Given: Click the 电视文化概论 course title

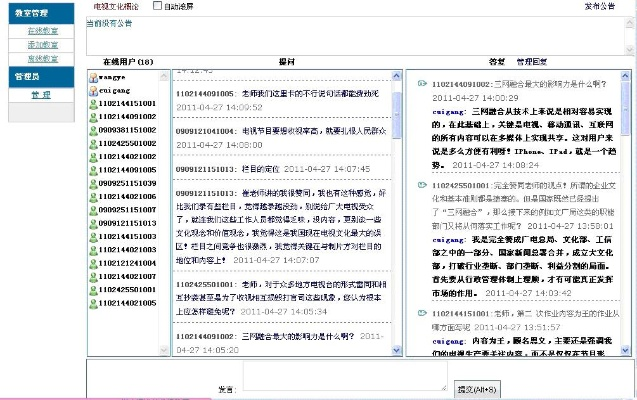Looking at the screenshot, I should point(116,6).
